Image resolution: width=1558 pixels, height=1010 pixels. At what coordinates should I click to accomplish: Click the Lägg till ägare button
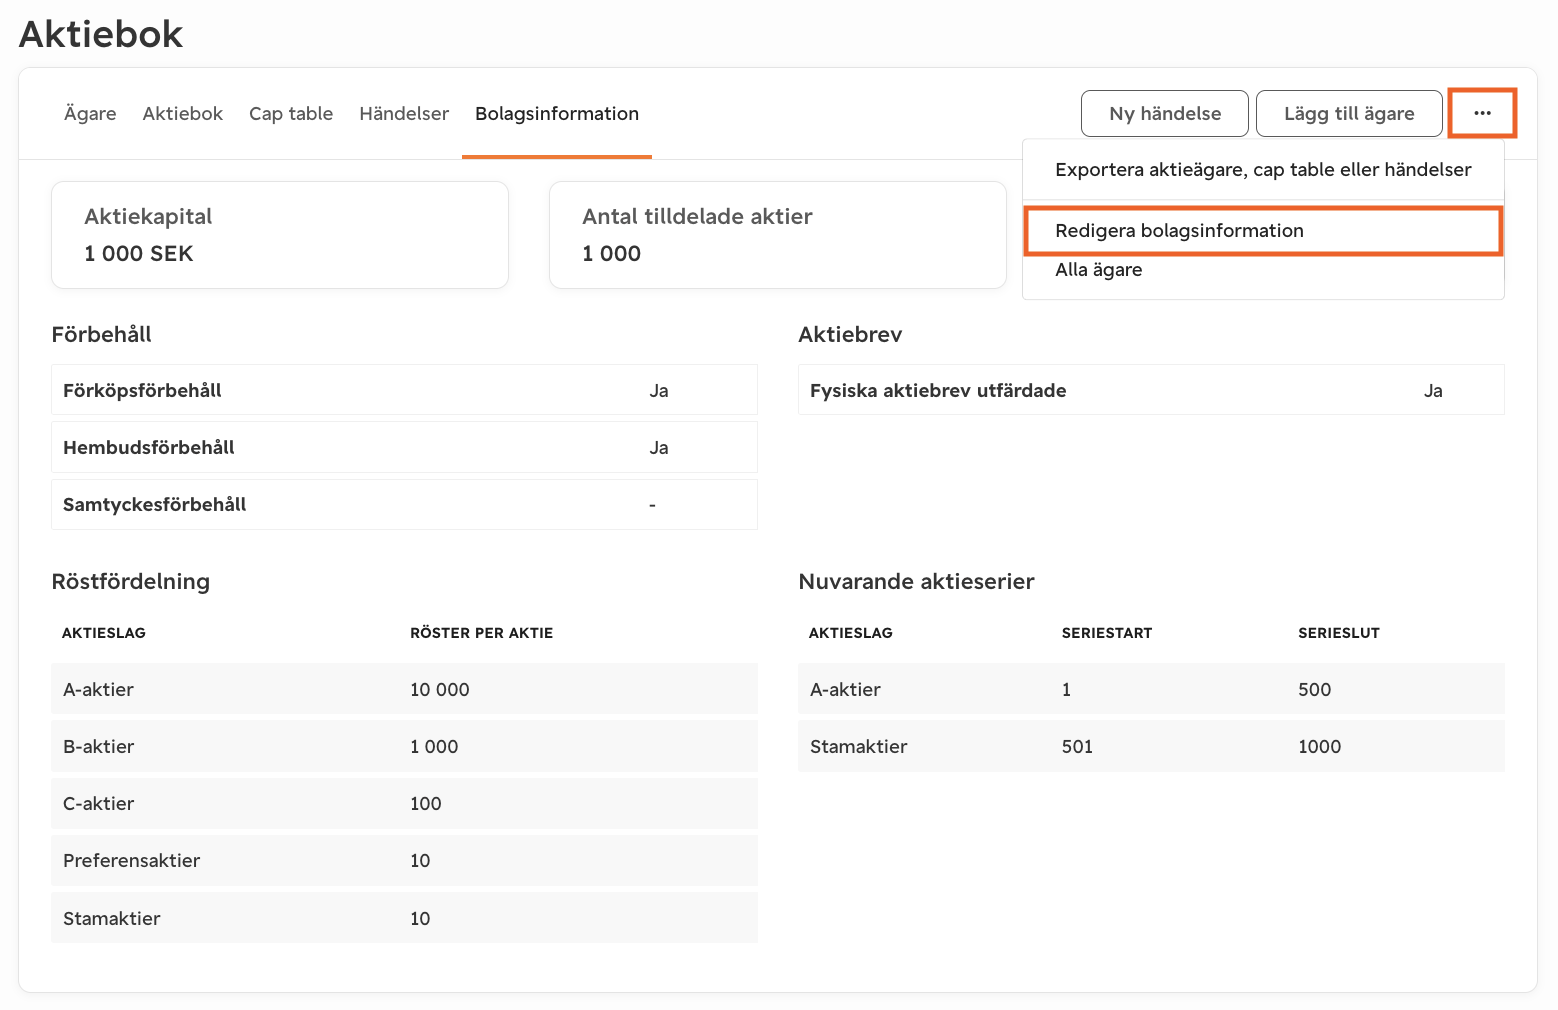(x=1349, y=113)
